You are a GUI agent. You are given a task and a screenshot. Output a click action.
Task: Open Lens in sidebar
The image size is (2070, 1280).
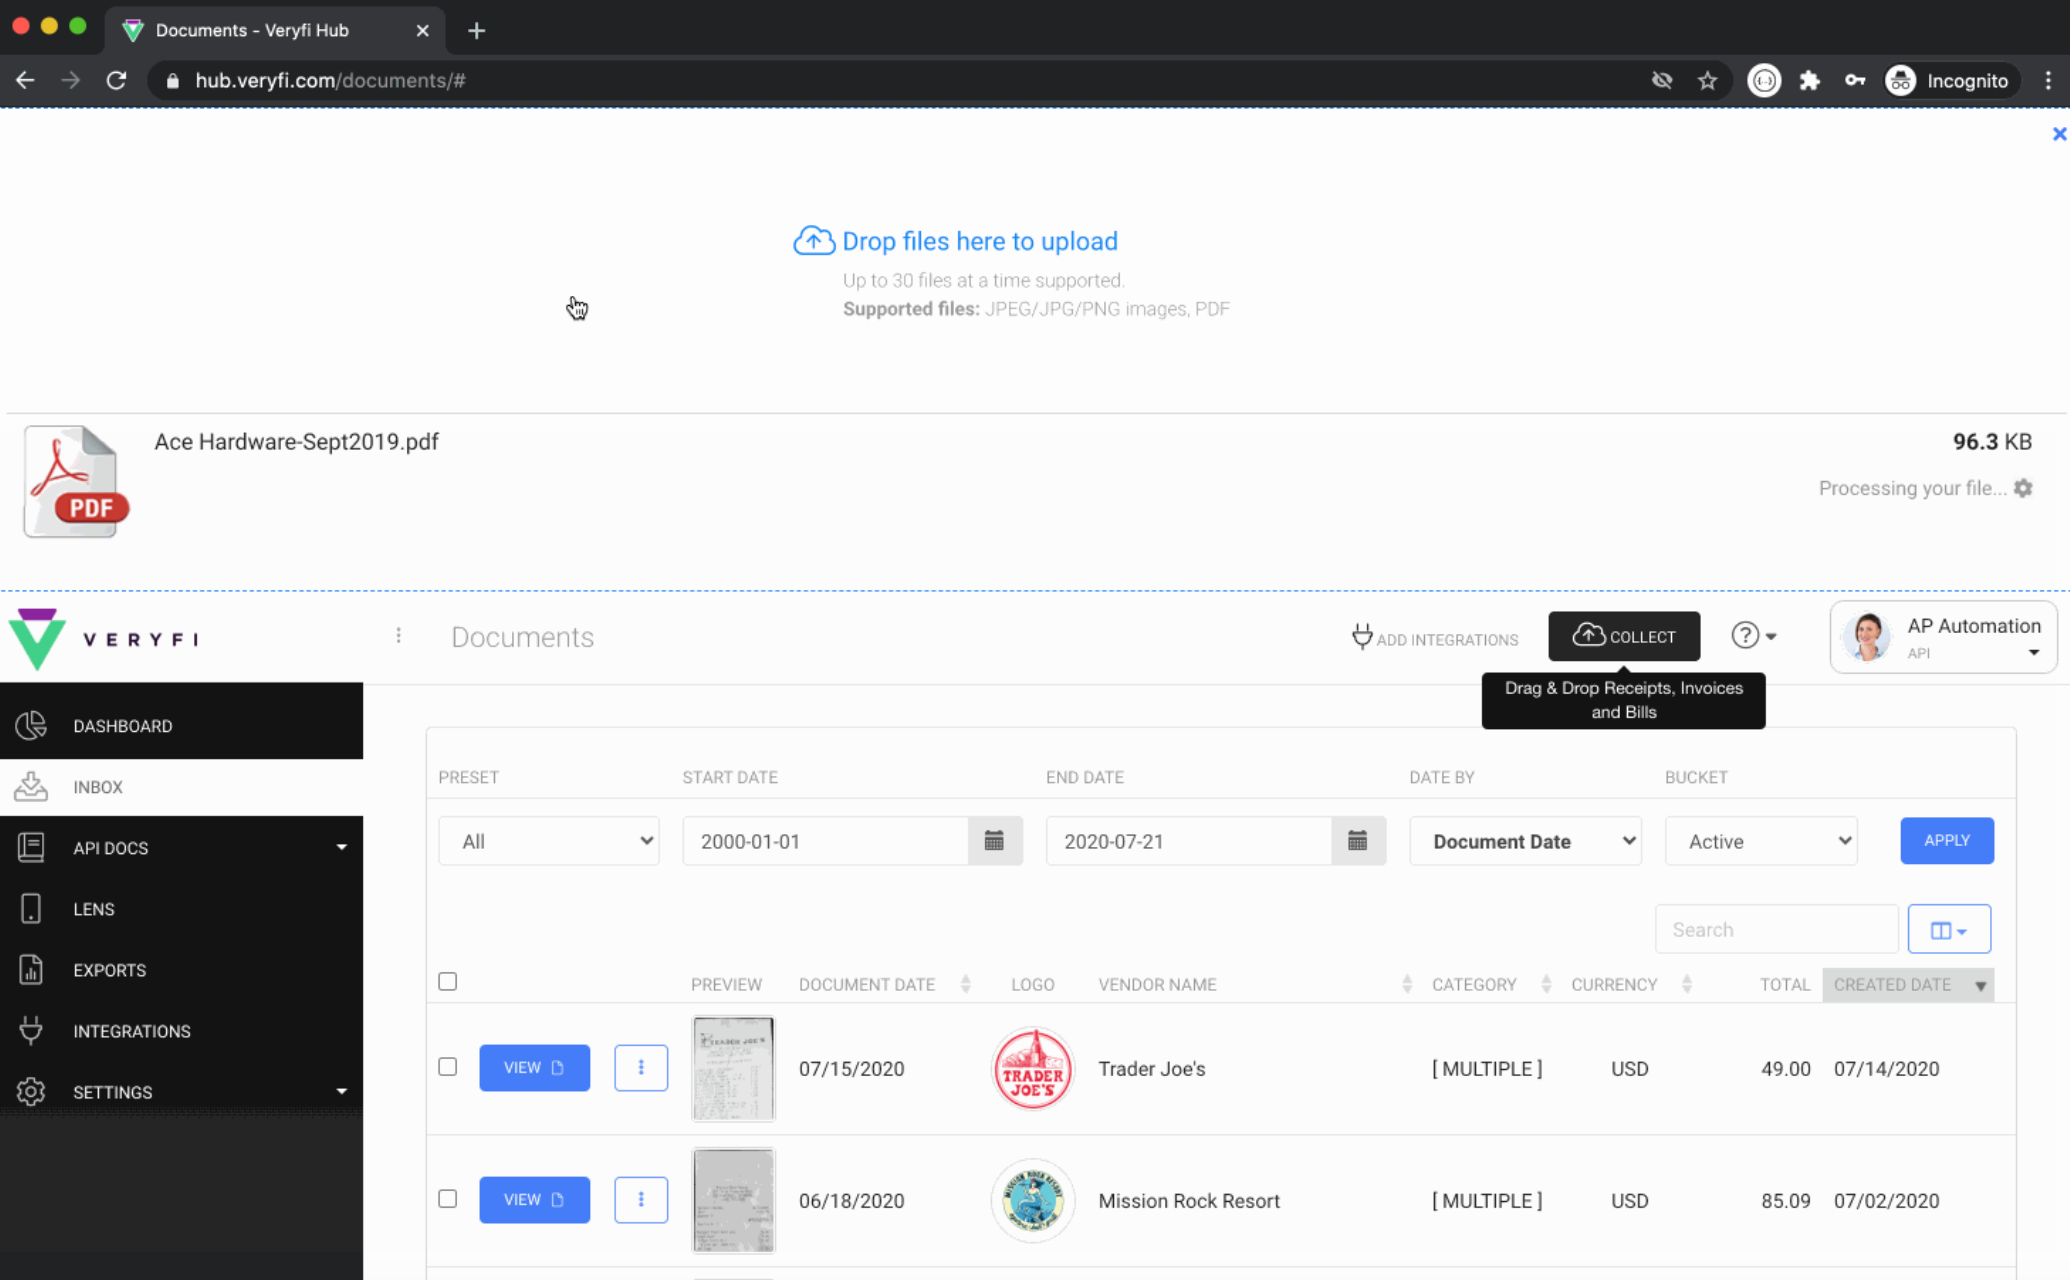pos(181,909)
